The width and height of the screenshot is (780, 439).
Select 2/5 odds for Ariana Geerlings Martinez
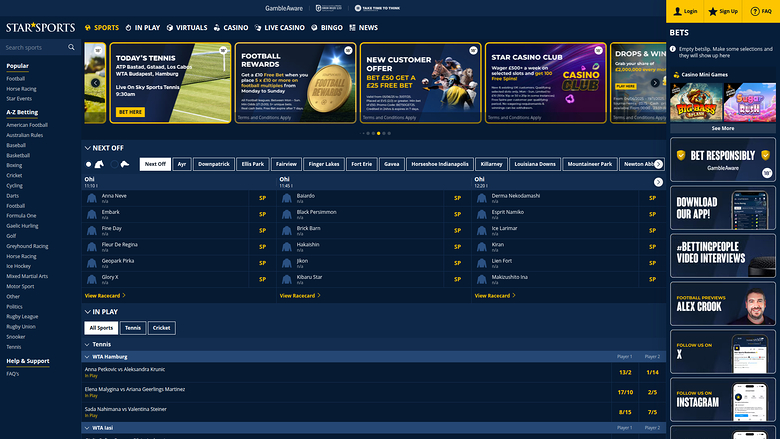(x=652, y=392)
